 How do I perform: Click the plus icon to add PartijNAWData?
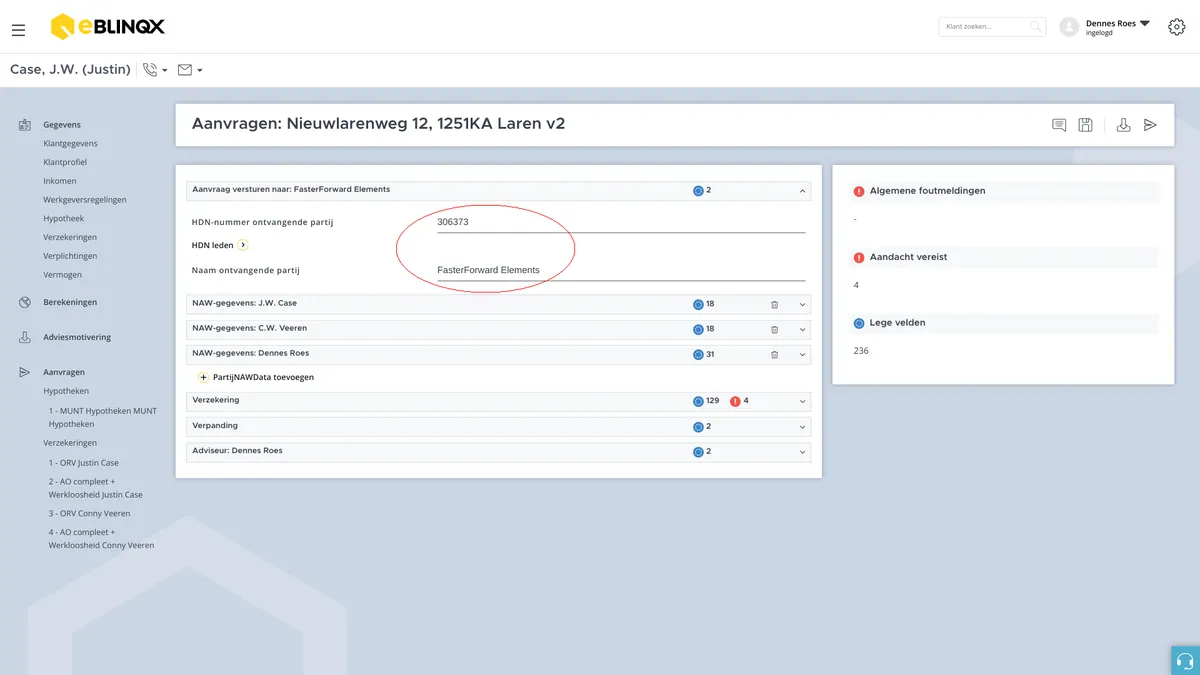(204, 377)
